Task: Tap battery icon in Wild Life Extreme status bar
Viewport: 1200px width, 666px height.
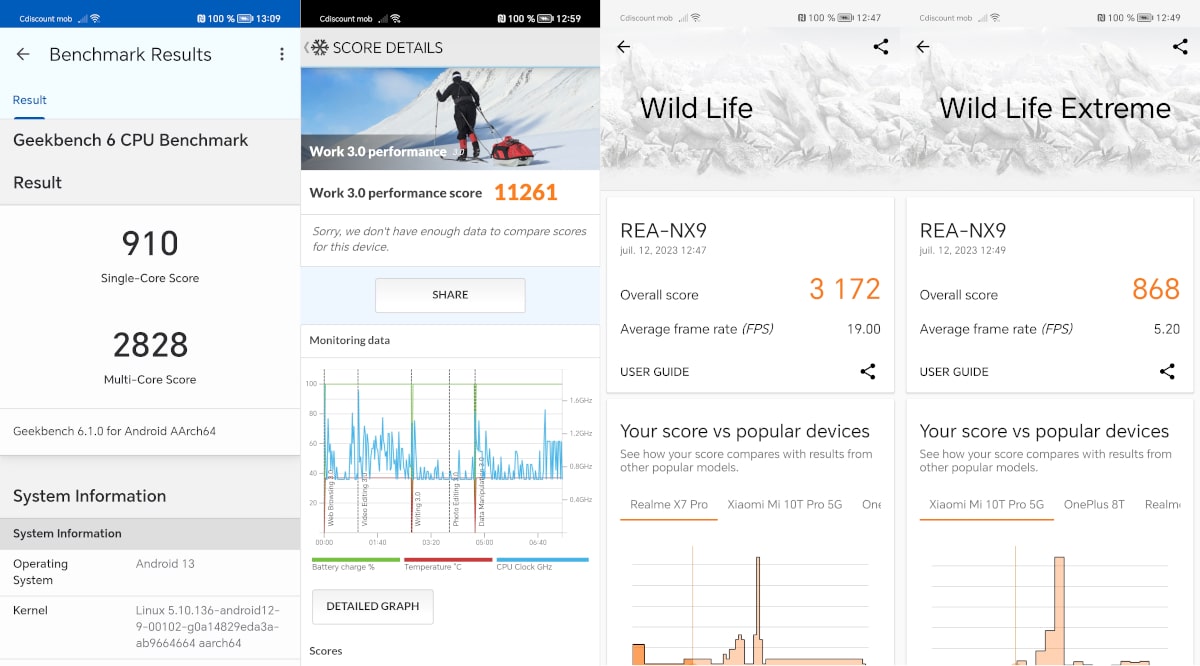Action: 1144,19
